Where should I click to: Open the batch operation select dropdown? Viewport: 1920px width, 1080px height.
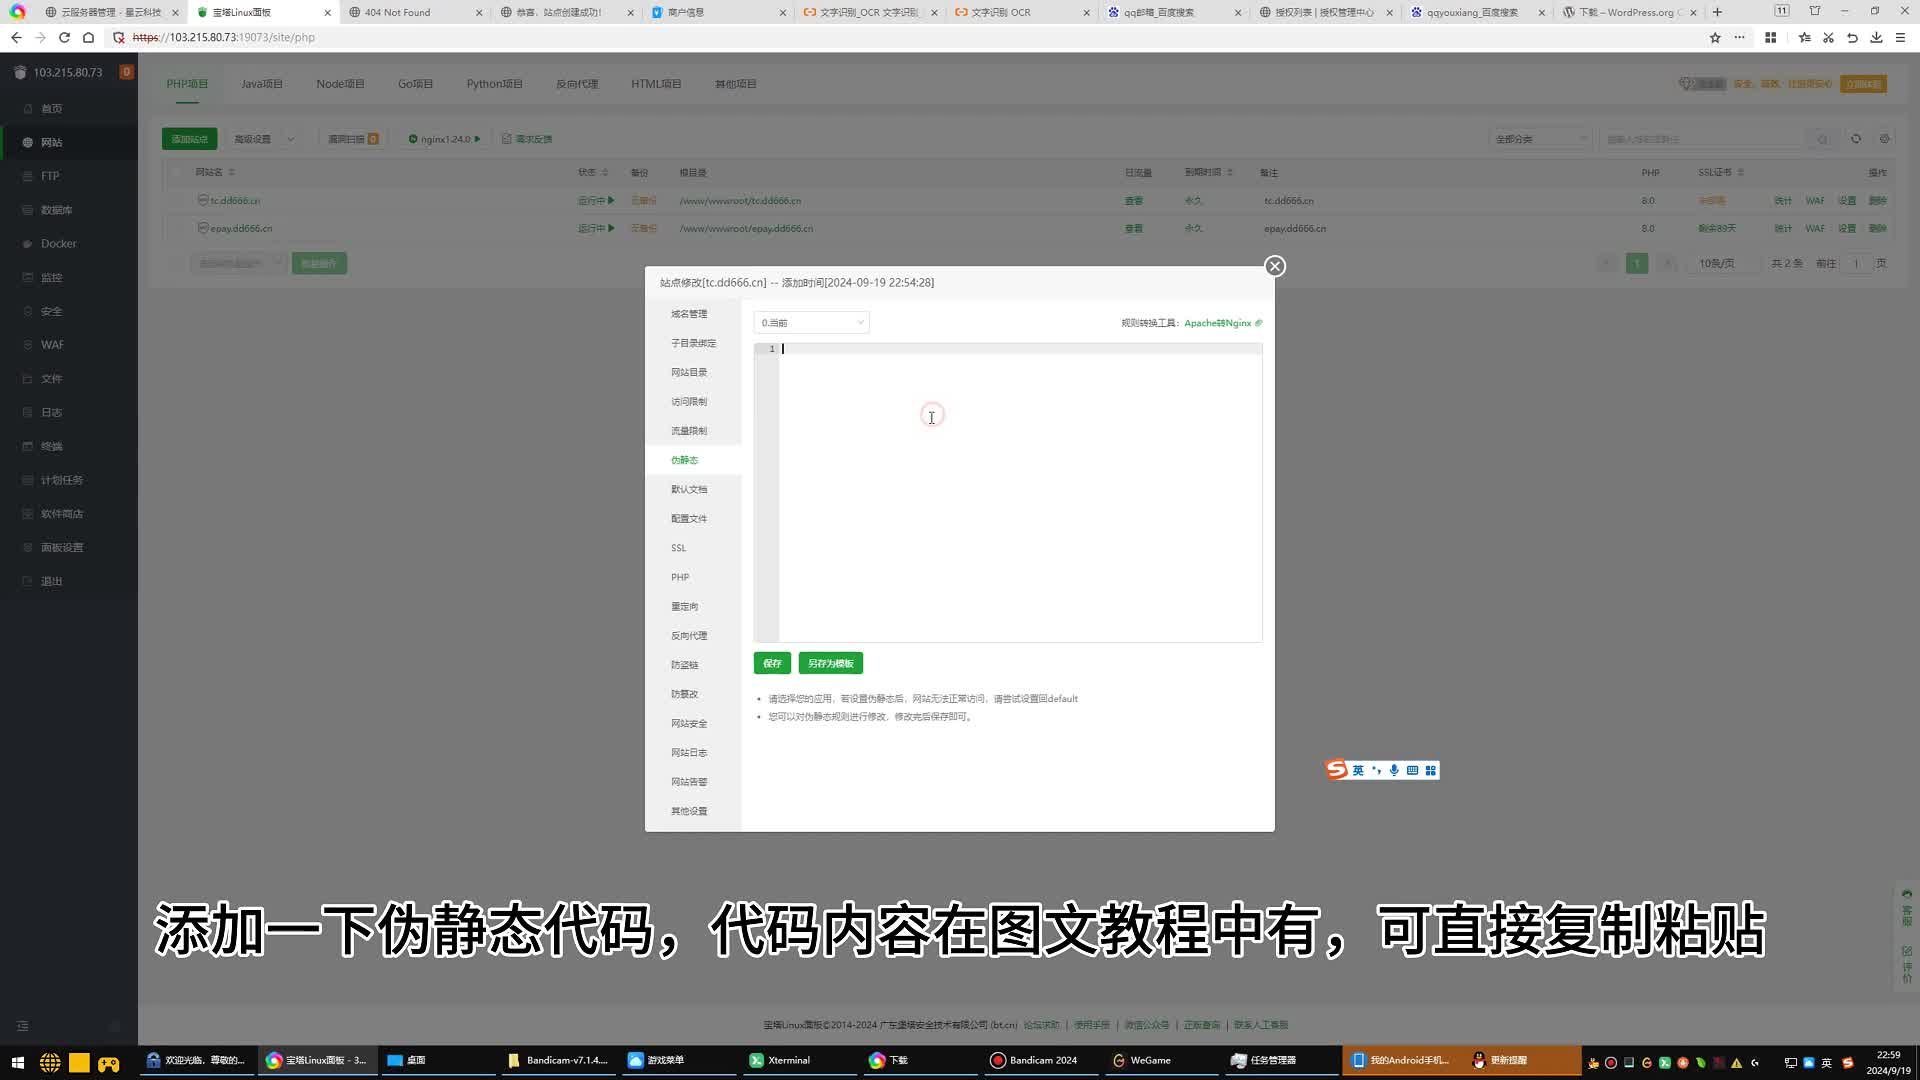click(x=238, y=264)
